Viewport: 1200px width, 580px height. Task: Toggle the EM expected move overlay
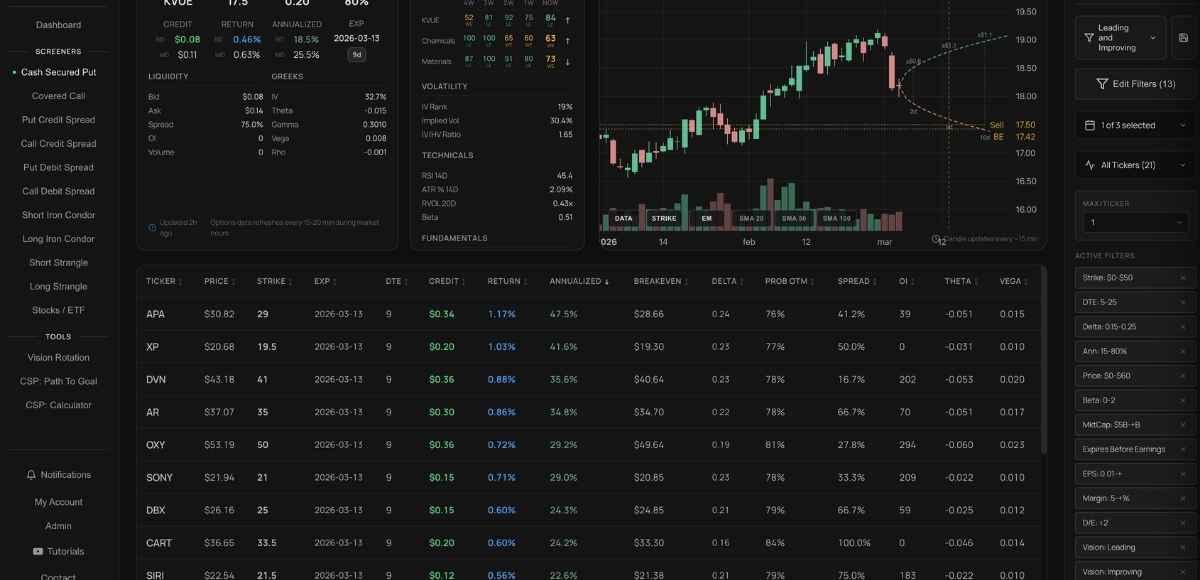706,218
